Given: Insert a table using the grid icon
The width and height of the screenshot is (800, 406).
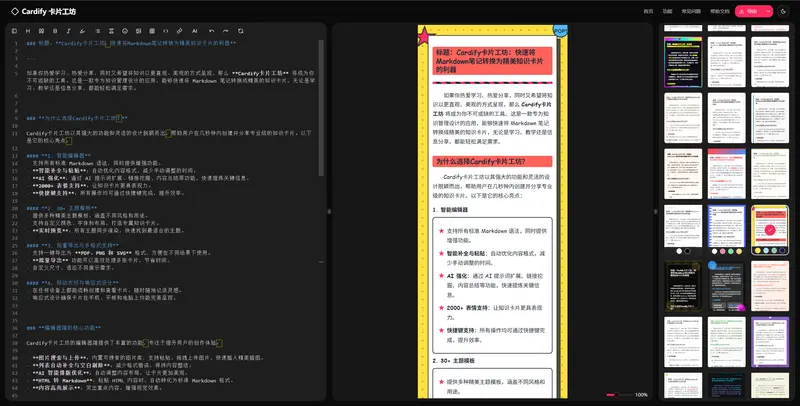Looking at the screenshot, I should (152, 31).
